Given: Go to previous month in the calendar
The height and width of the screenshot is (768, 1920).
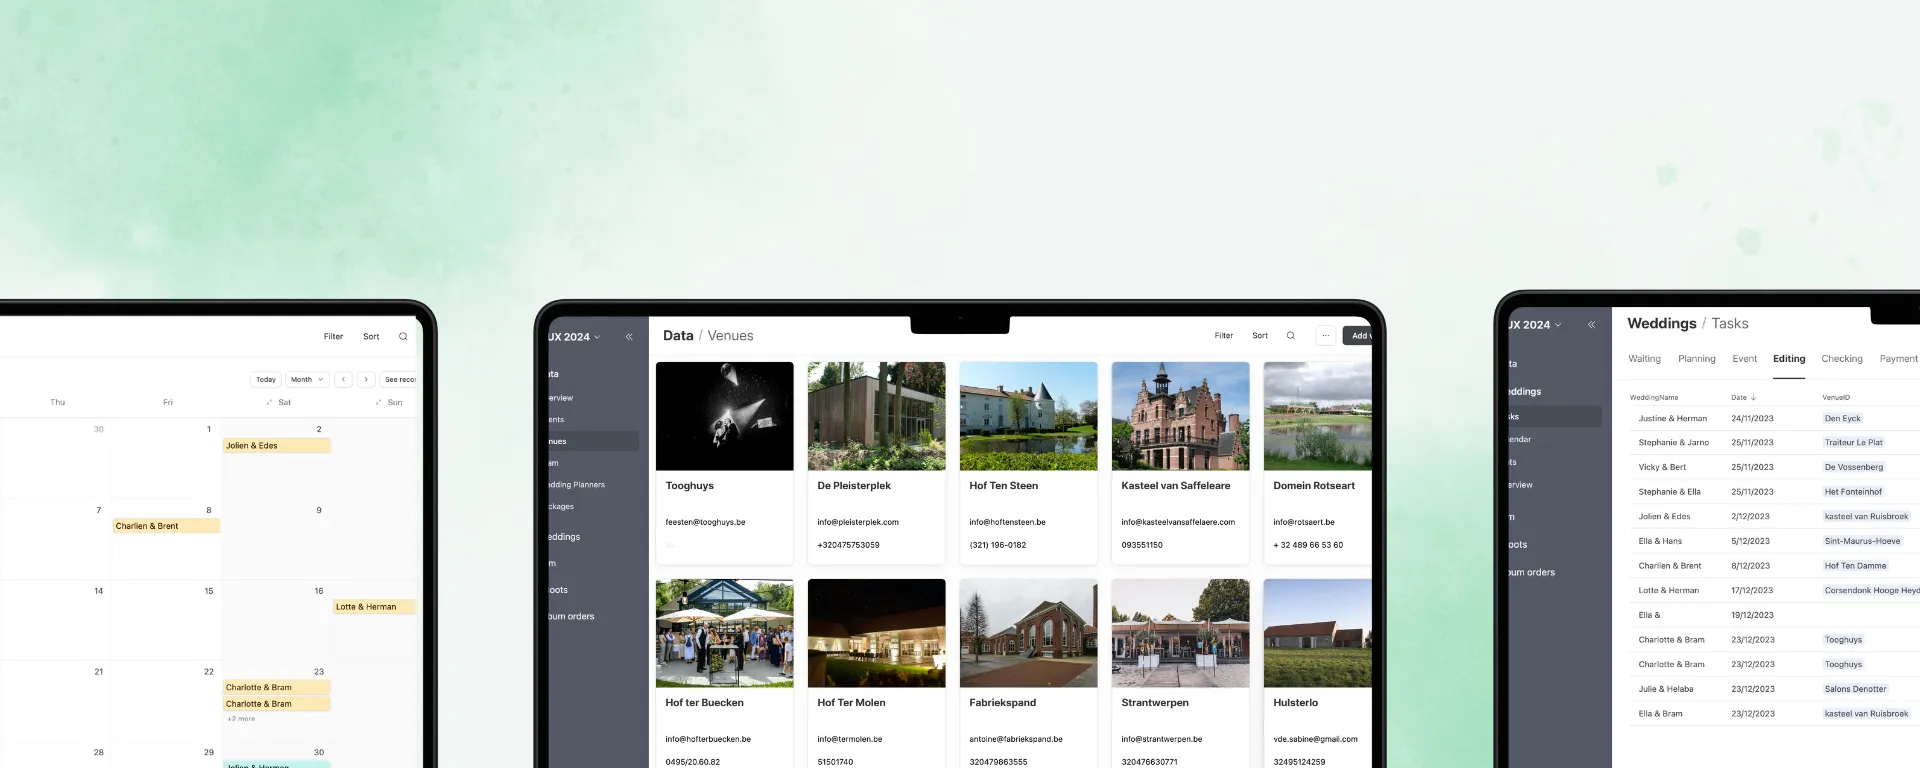Looking at the screenshot, I should (343, 380).
